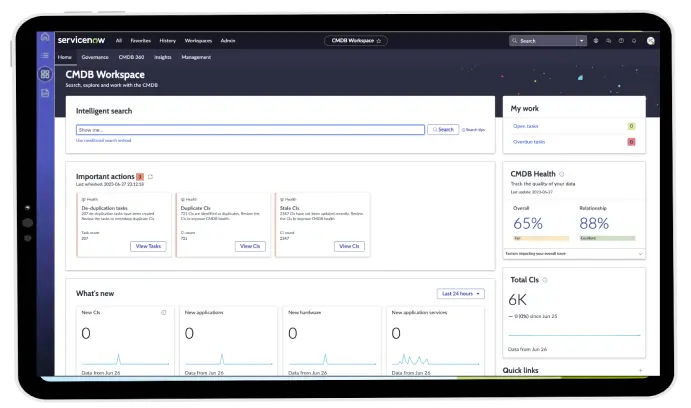Click the Search tips icon link
Viewport: 691px width, 408px height.
473,130
